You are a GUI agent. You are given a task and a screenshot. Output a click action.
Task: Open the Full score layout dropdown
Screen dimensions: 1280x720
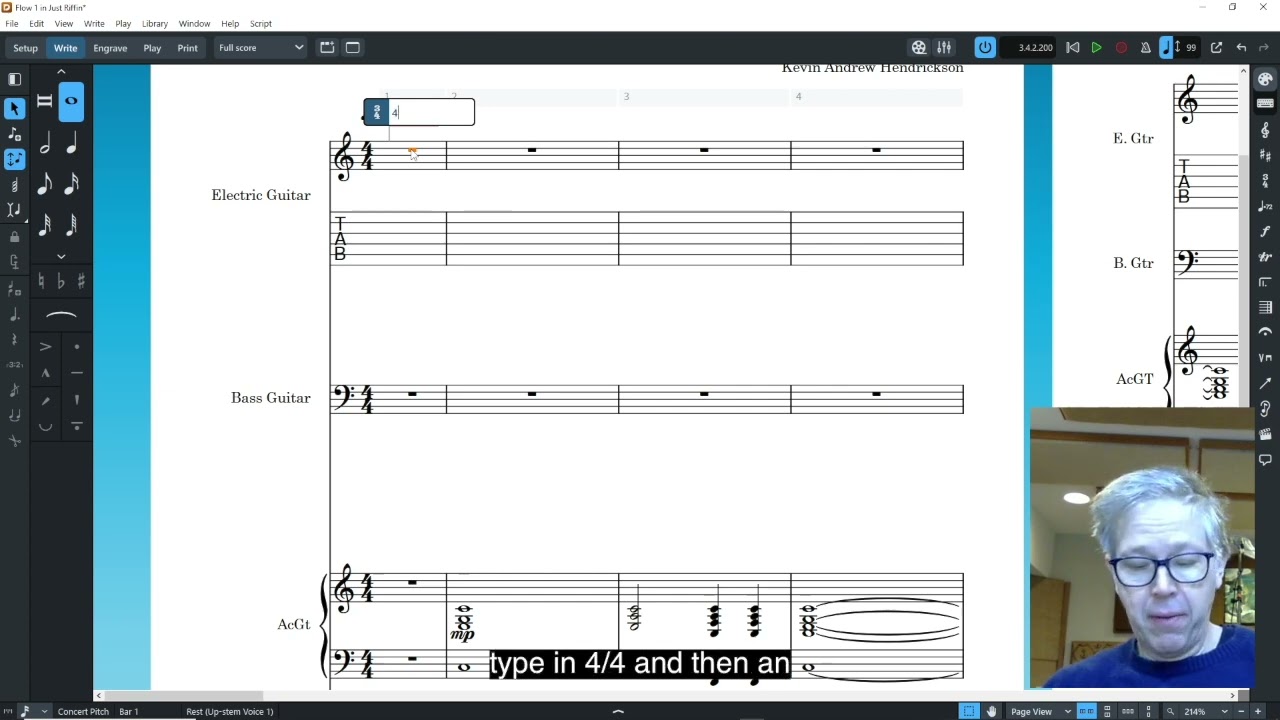pos(260,47)
